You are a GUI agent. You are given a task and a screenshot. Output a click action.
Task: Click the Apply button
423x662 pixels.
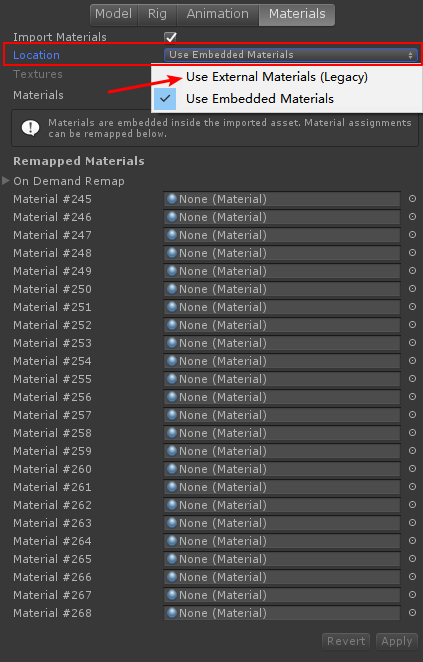(x=396, y=641)
